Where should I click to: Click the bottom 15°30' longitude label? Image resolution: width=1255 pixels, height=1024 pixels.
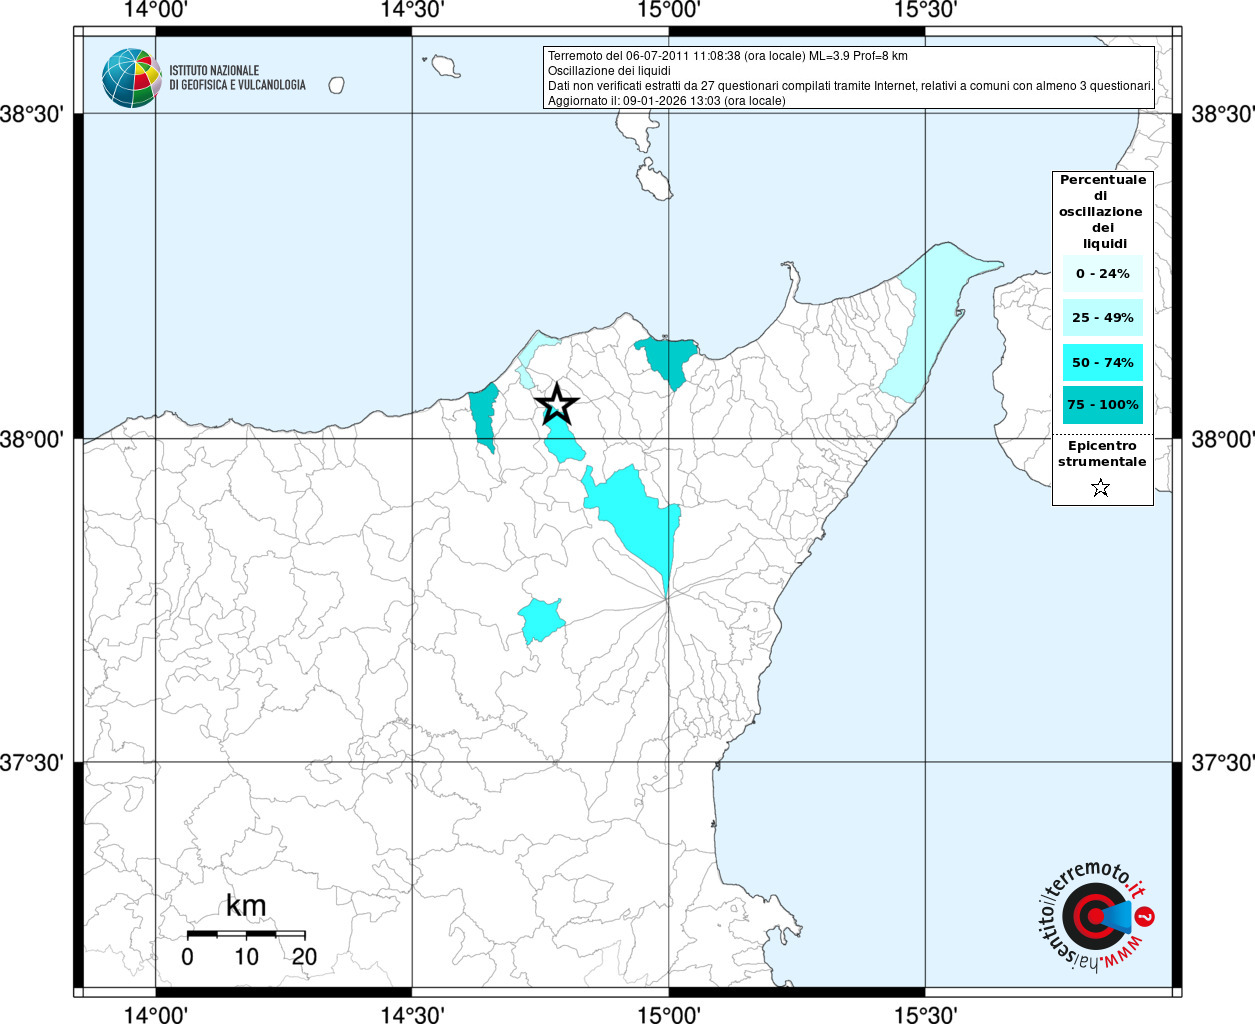(925, 1014)
